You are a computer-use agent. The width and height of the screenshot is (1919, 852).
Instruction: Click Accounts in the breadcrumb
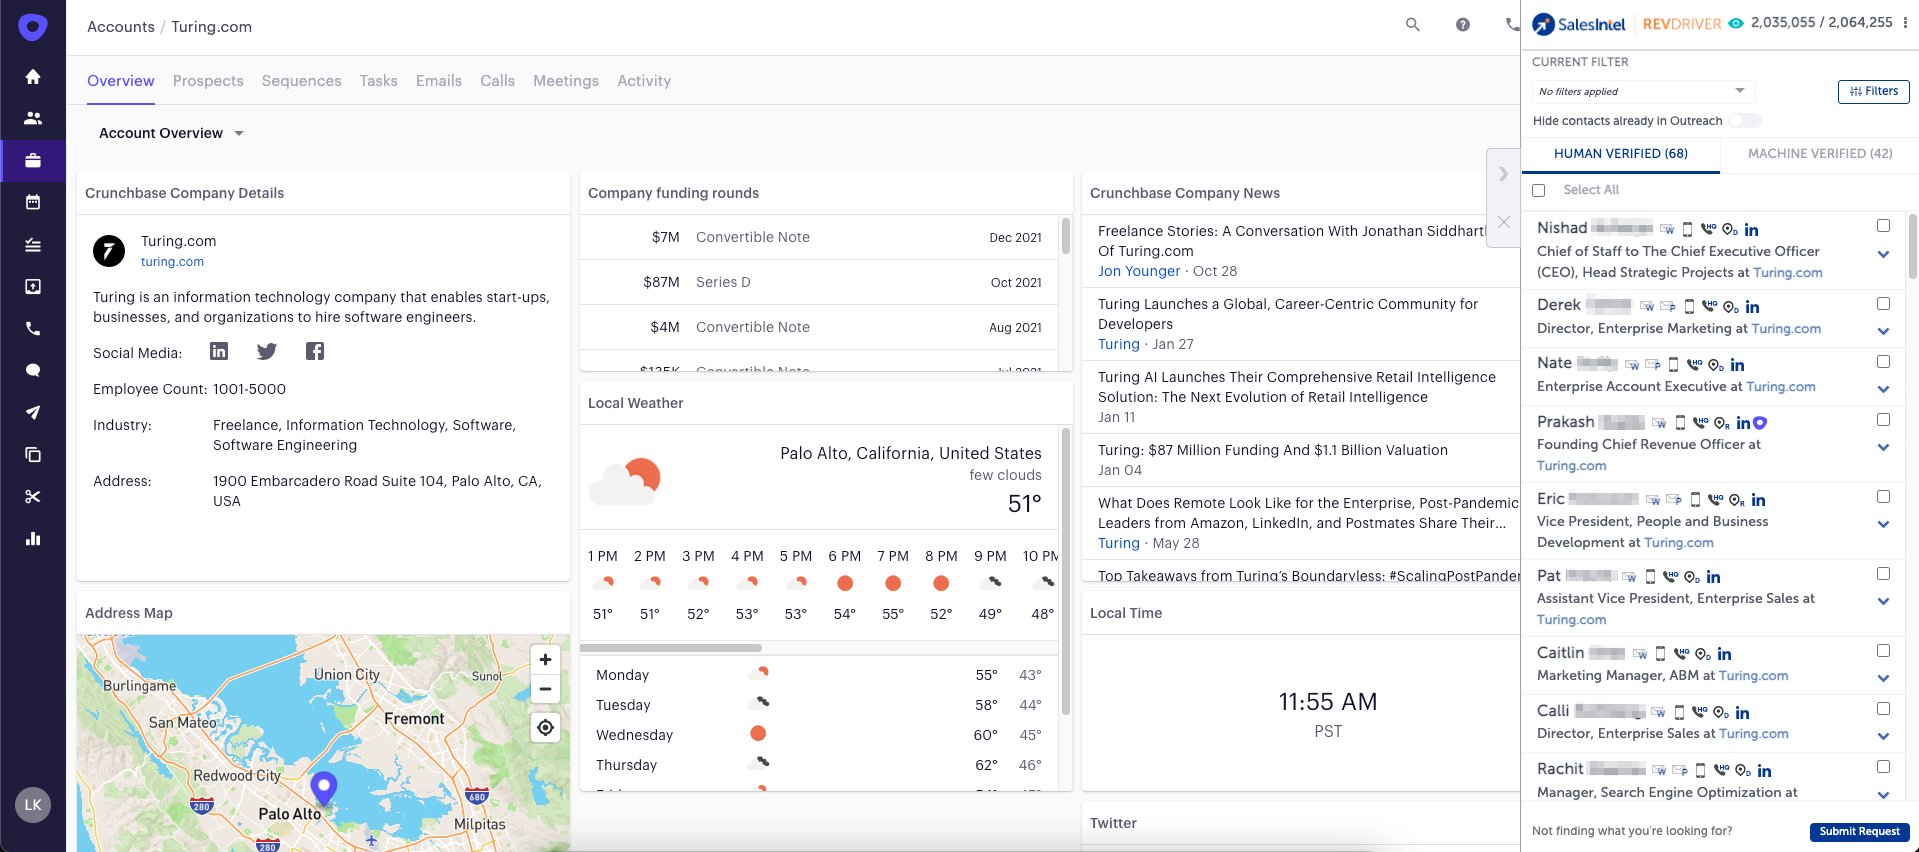click(121, 27)
